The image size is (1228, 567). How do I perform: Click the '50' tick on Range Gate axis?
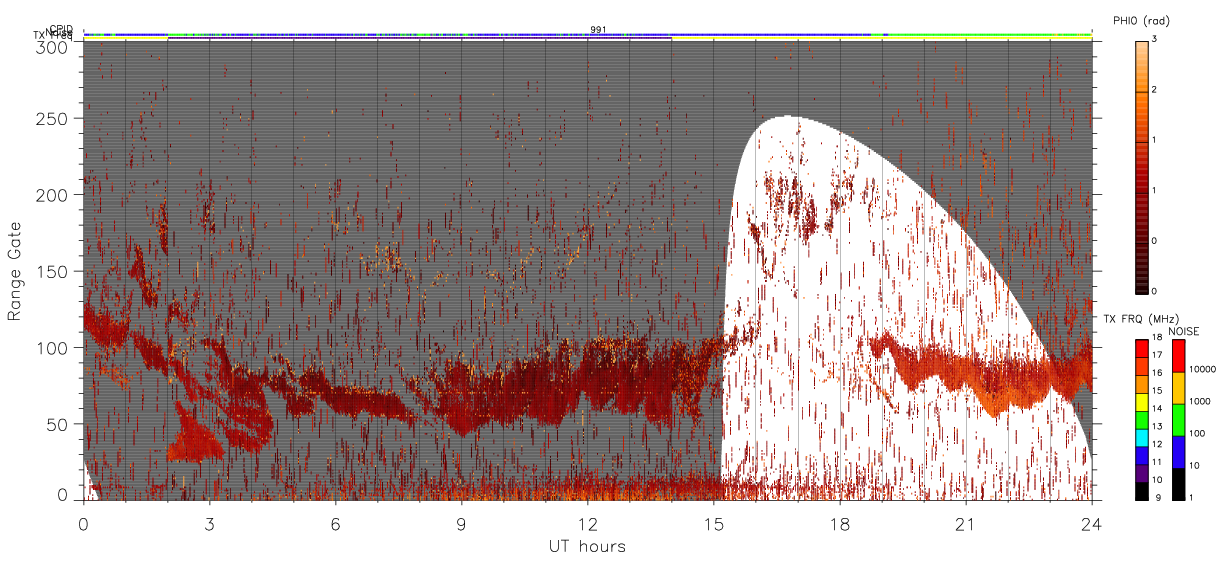coord(59,424)
